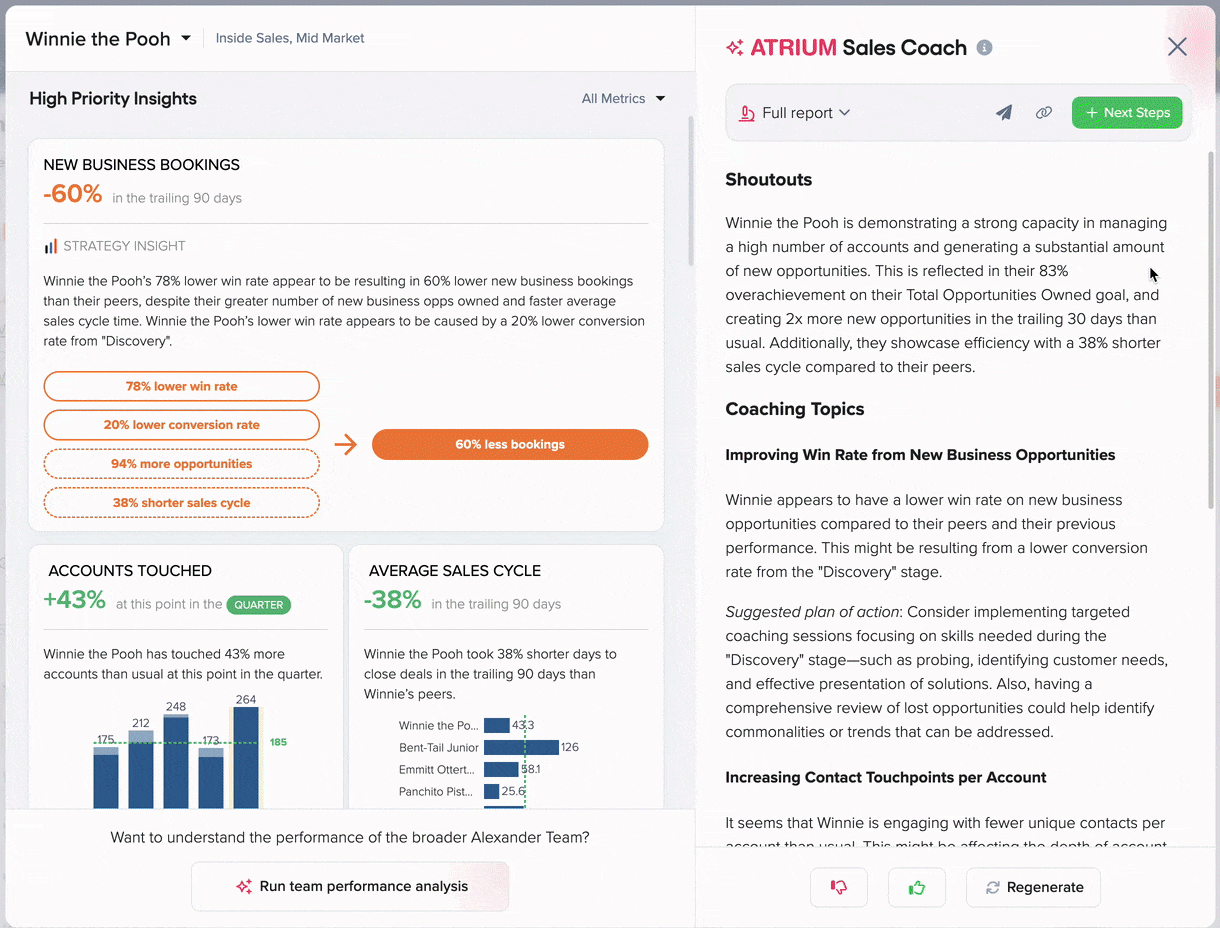Click the "High Priority Insights" heading

(x=113, y=98)
